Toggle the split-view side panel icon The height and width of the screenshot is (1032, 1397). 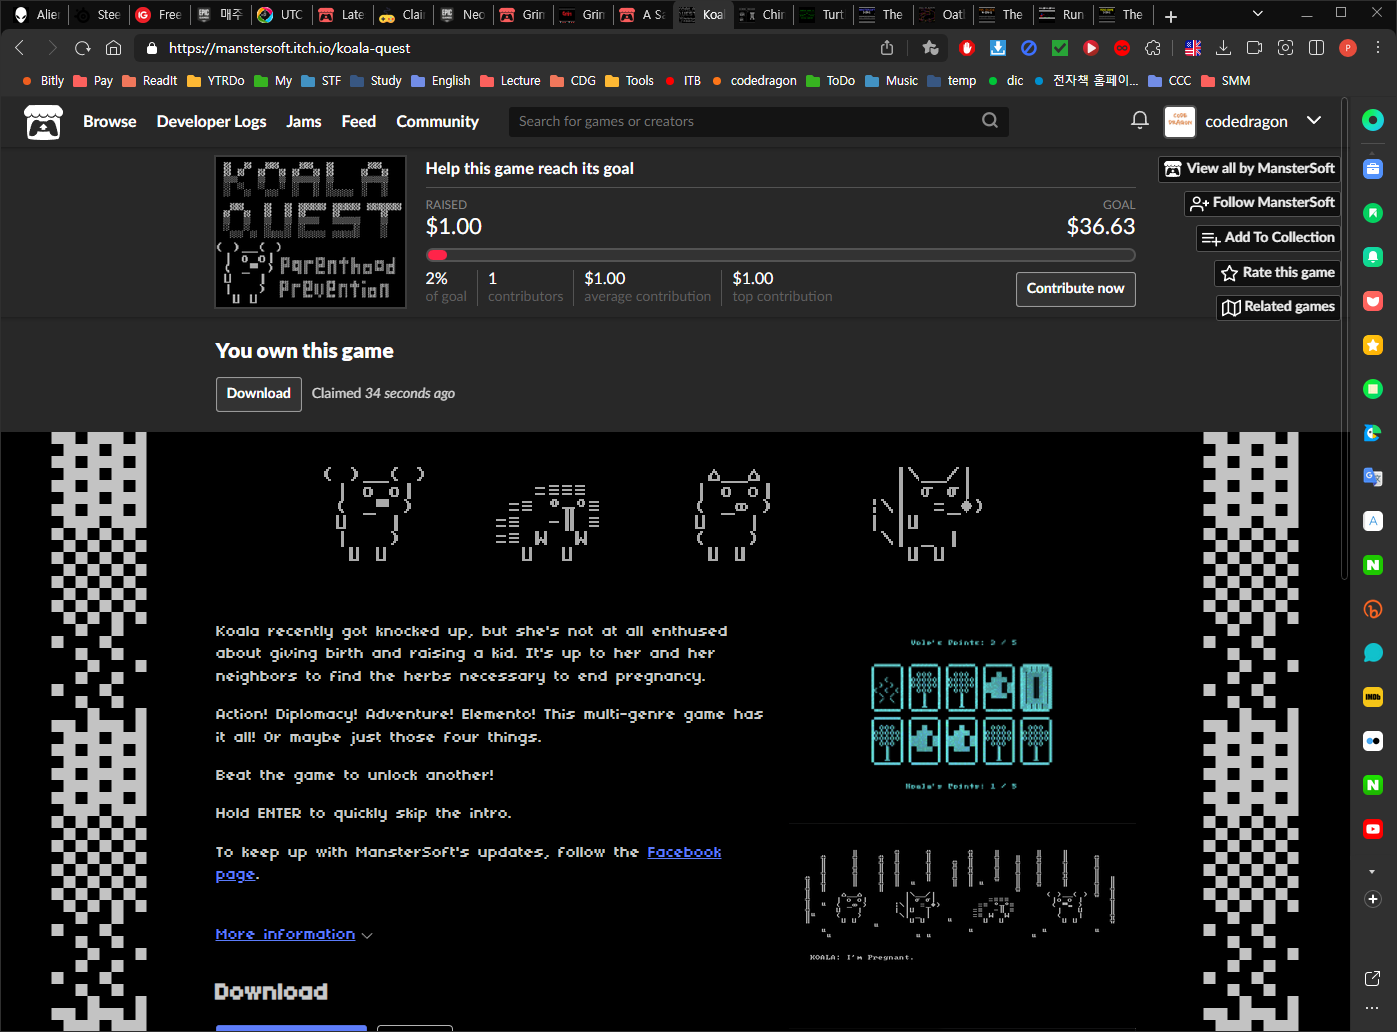coord(1317,48)
